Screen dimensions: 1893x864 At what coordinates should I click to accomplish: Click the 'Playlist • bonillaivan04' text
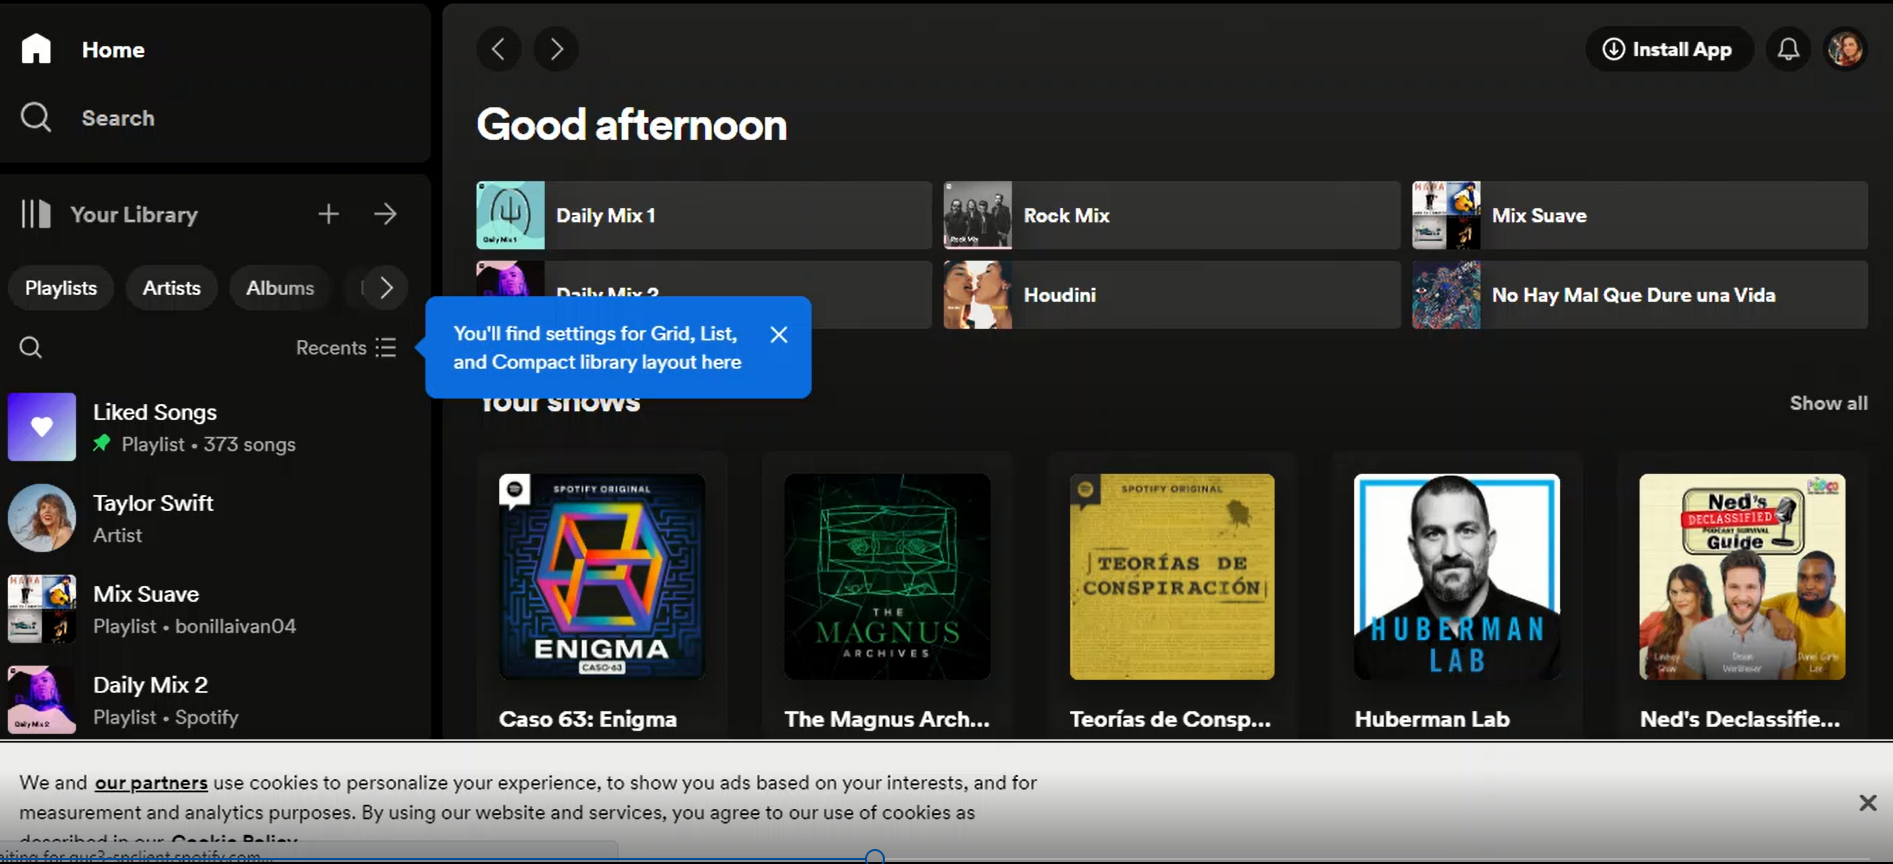(194, 626)
